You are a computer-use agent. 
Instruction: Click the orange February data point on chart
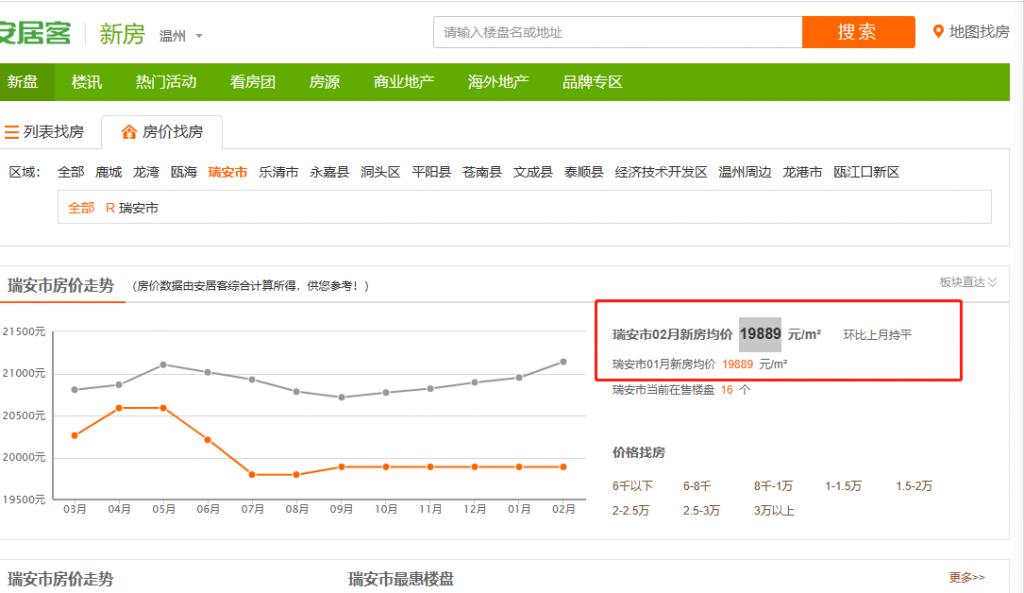[x=563, y=466]
